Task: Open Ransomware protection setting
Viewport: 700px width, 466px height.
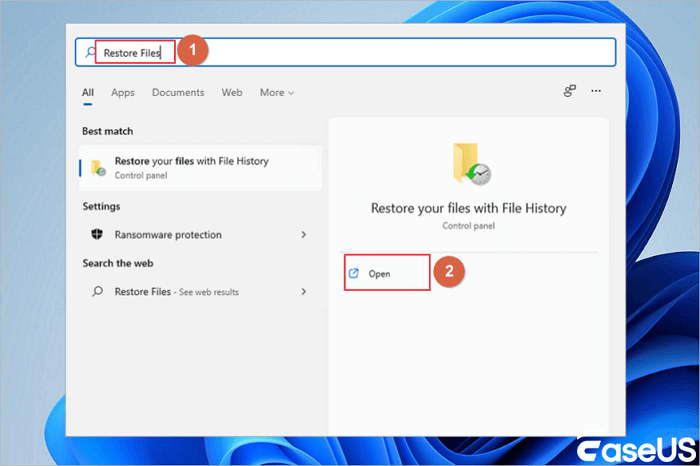Action: [x=200, y=234]
